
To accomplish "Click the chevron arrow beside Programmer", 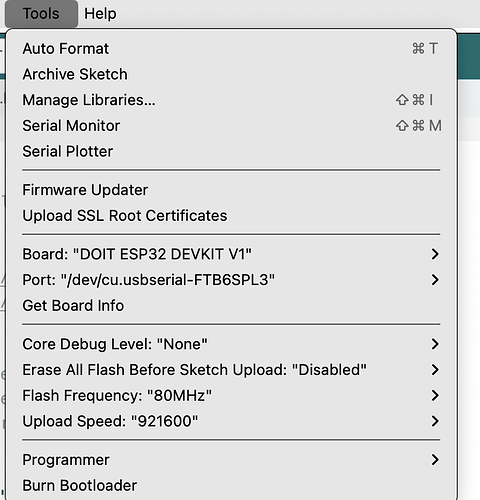I will click(435, 460).
